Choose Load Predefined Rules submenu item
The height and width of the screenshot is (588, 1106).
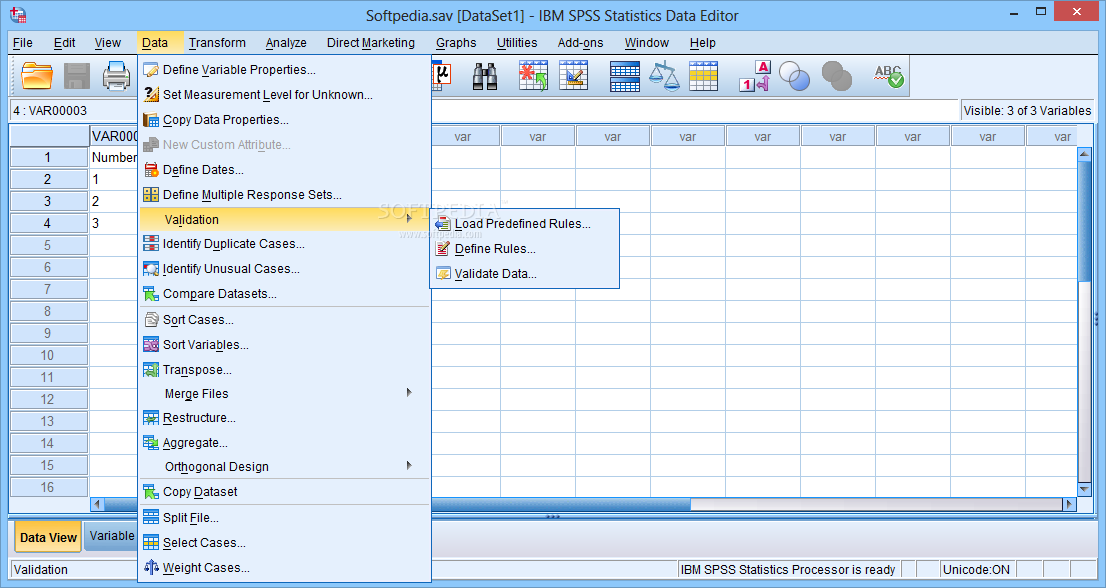point(524,224)
